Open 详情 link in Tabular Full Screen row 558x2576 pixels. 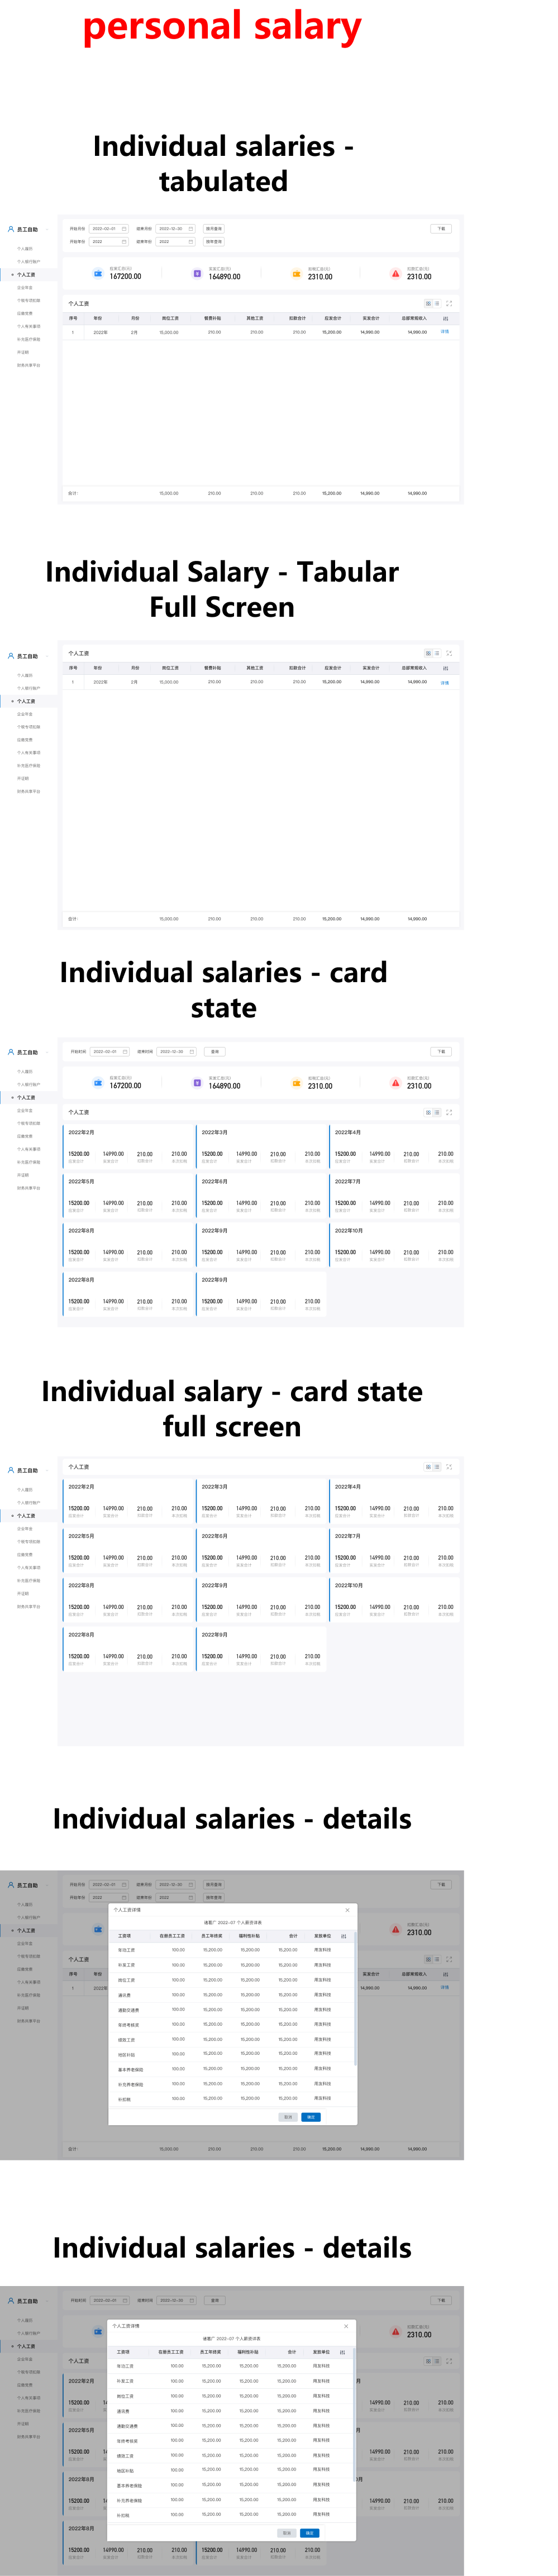coord(445,683)
